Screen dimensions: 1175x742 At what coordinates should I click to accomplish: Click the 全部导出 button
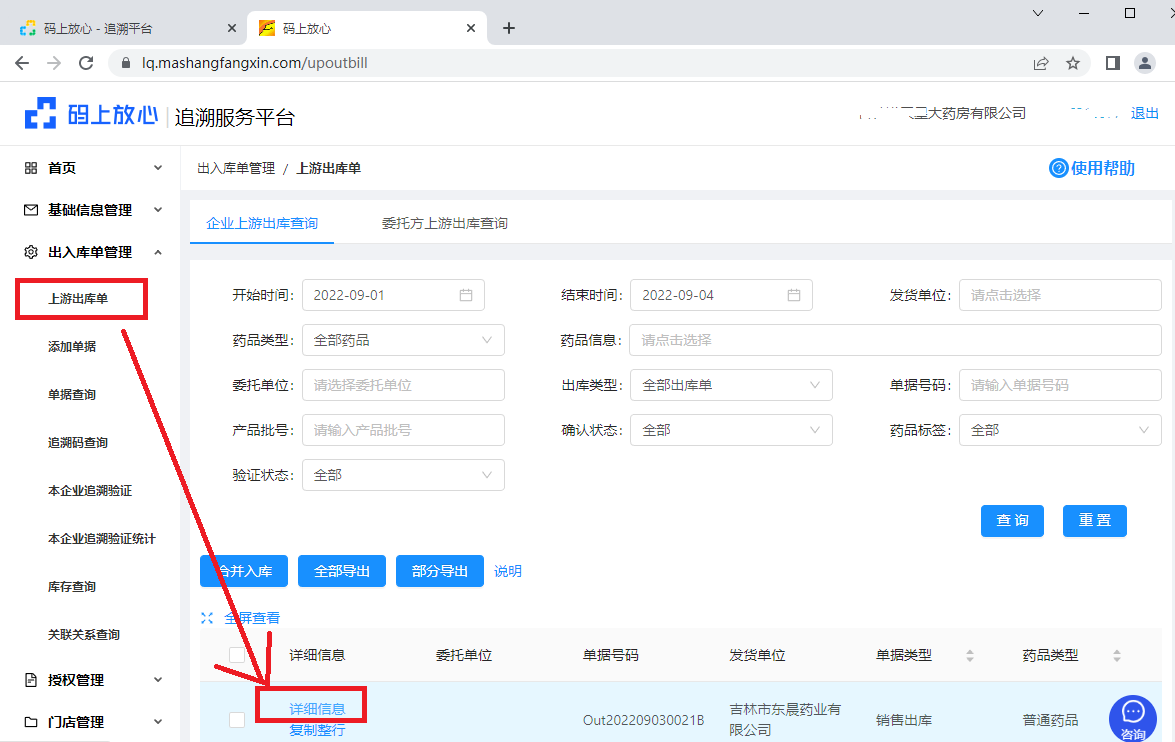(x=342, y=571)
